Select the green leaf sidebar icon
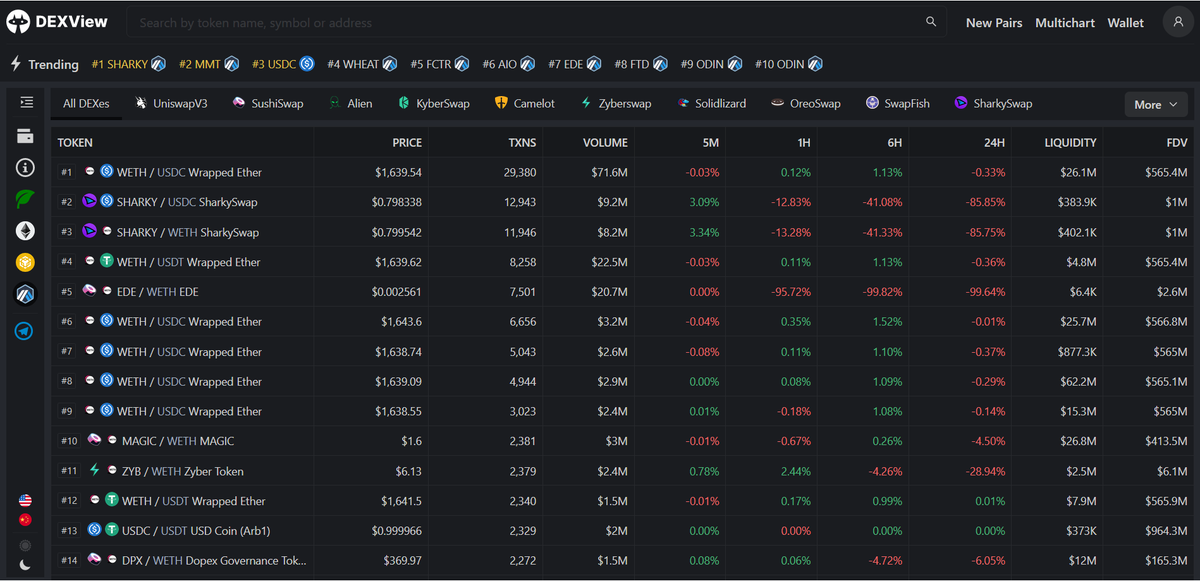 (25, 199)
